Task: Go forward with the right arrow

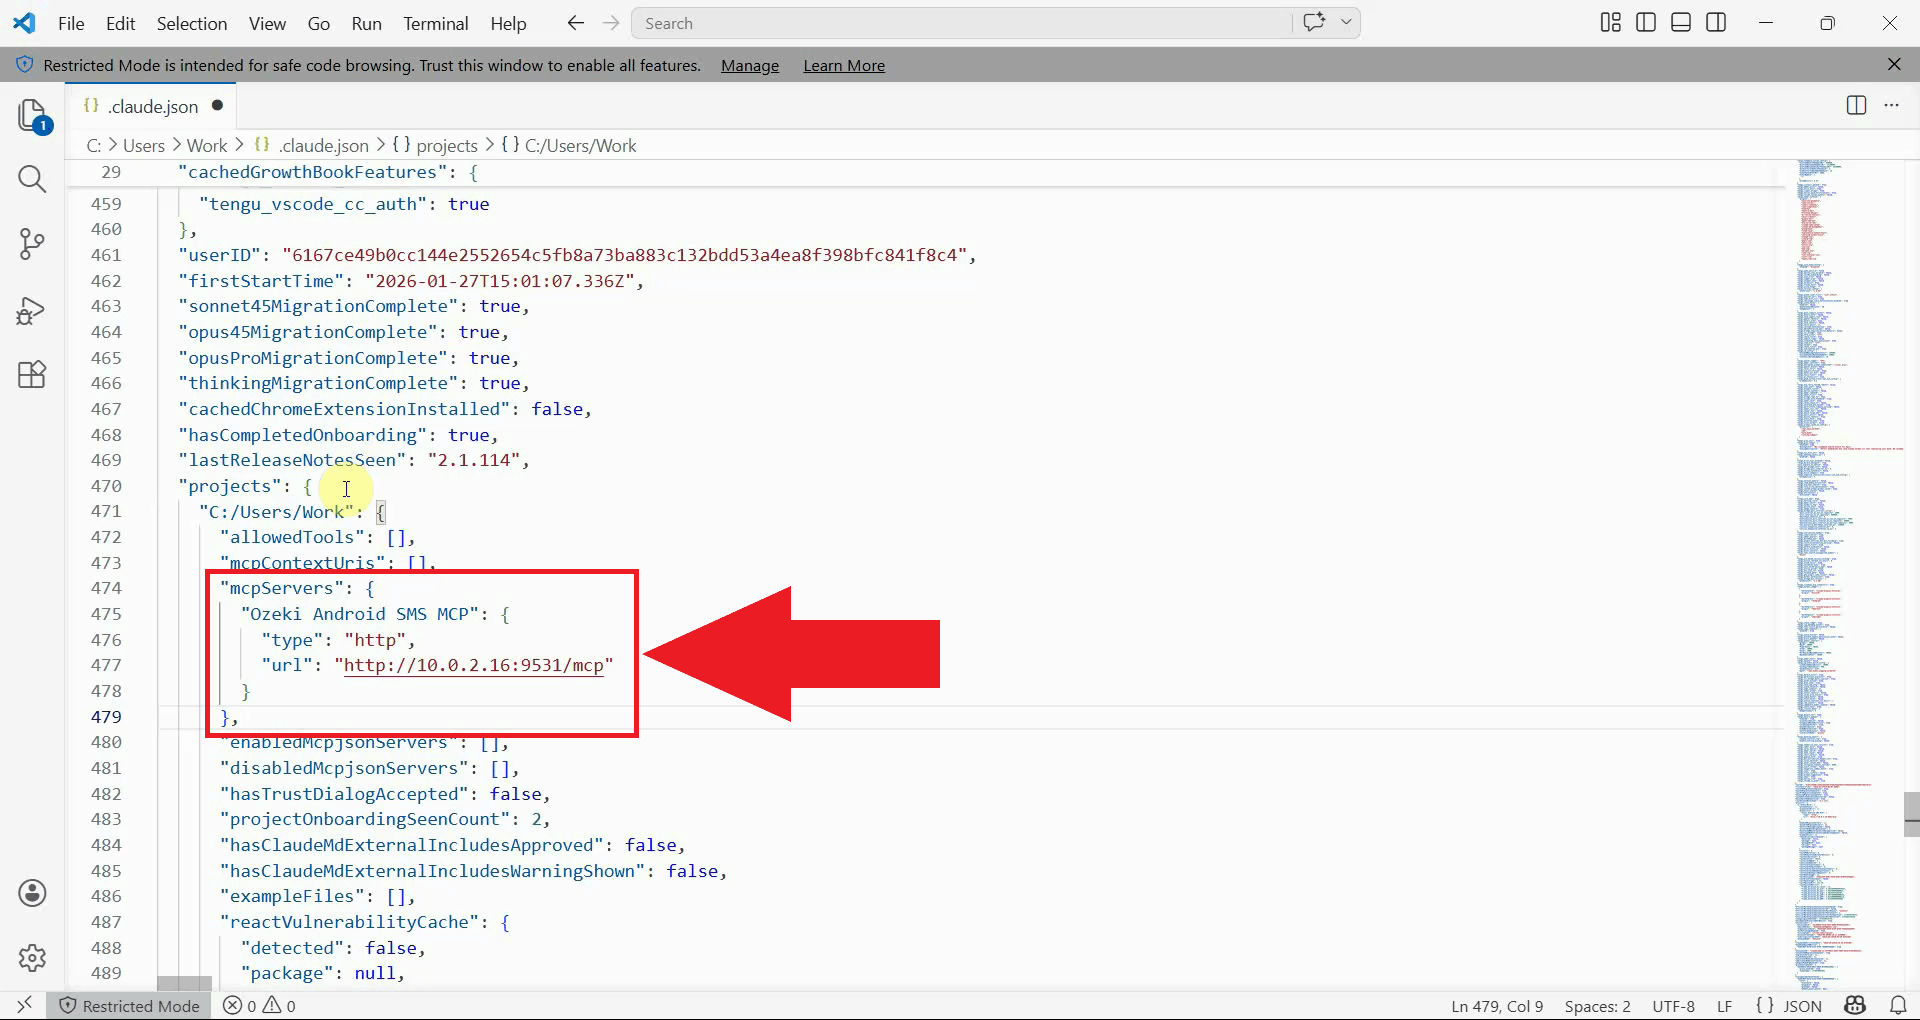Action: click(611, 23)
